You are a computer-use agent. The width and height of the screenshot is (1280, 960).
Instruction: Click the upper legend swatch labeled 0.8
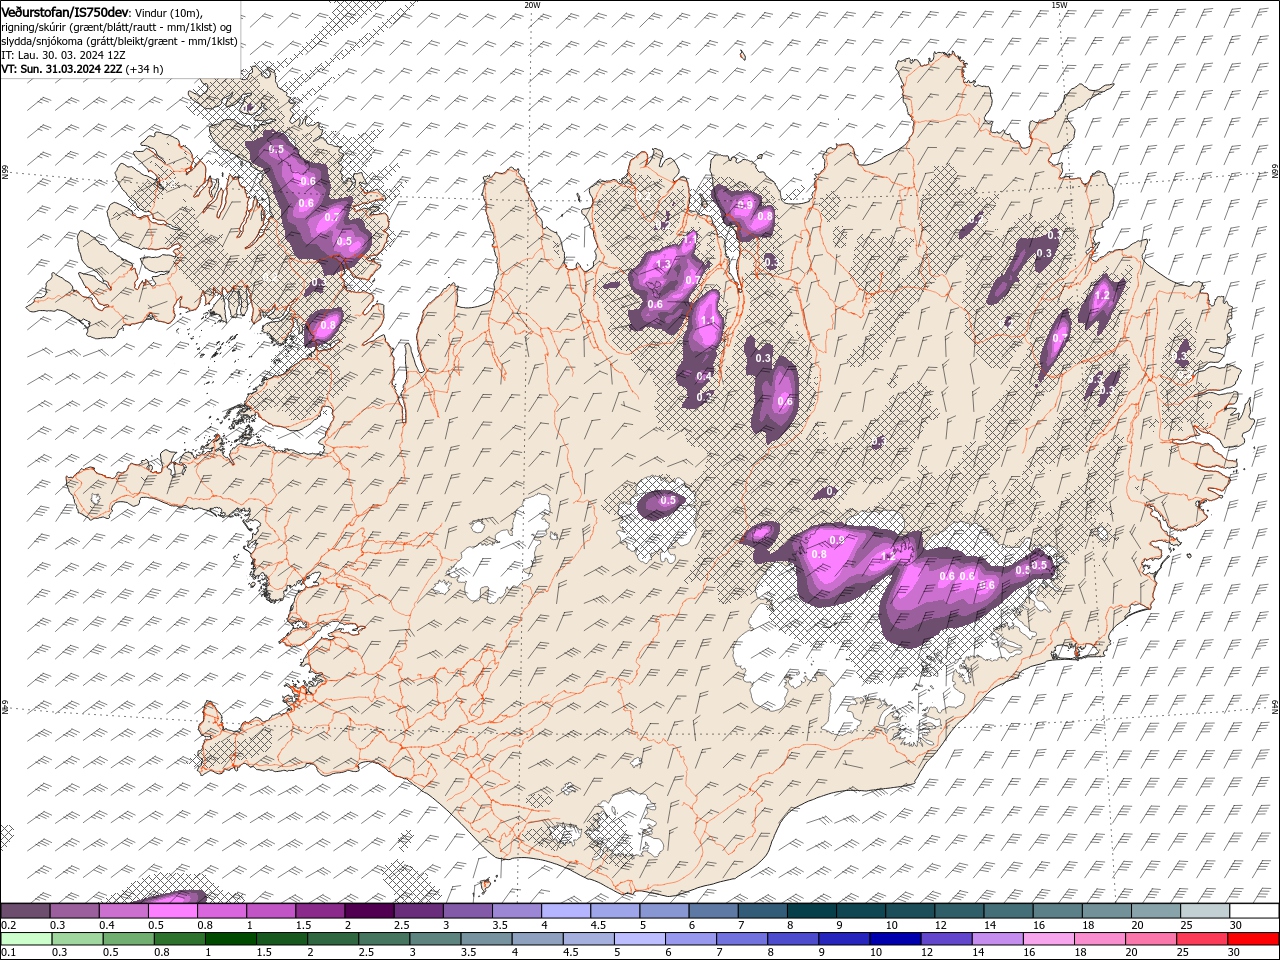[221, 911]
